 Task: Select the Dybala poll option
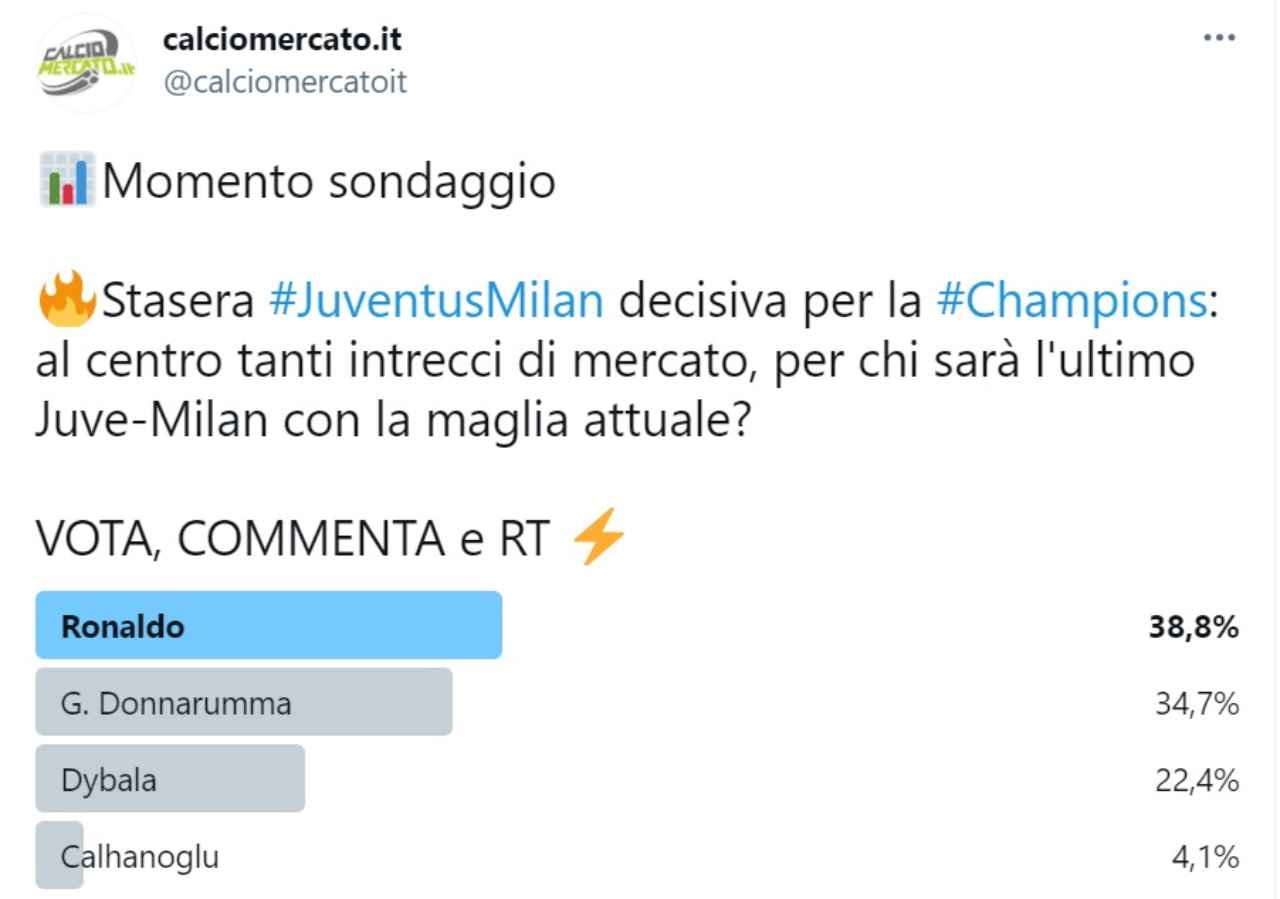click(x=170, y=779)
